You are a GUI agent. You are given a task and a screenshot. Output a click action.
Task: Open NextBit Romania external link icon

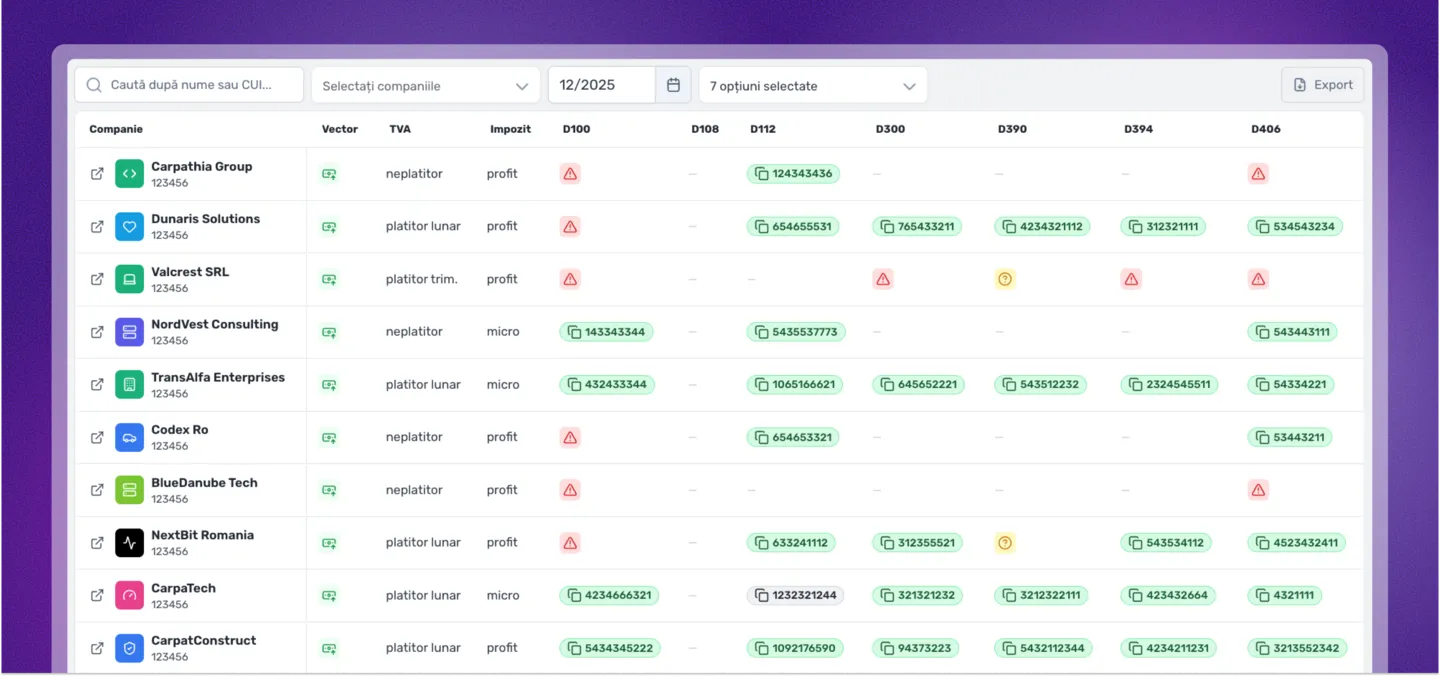point(97,543)
